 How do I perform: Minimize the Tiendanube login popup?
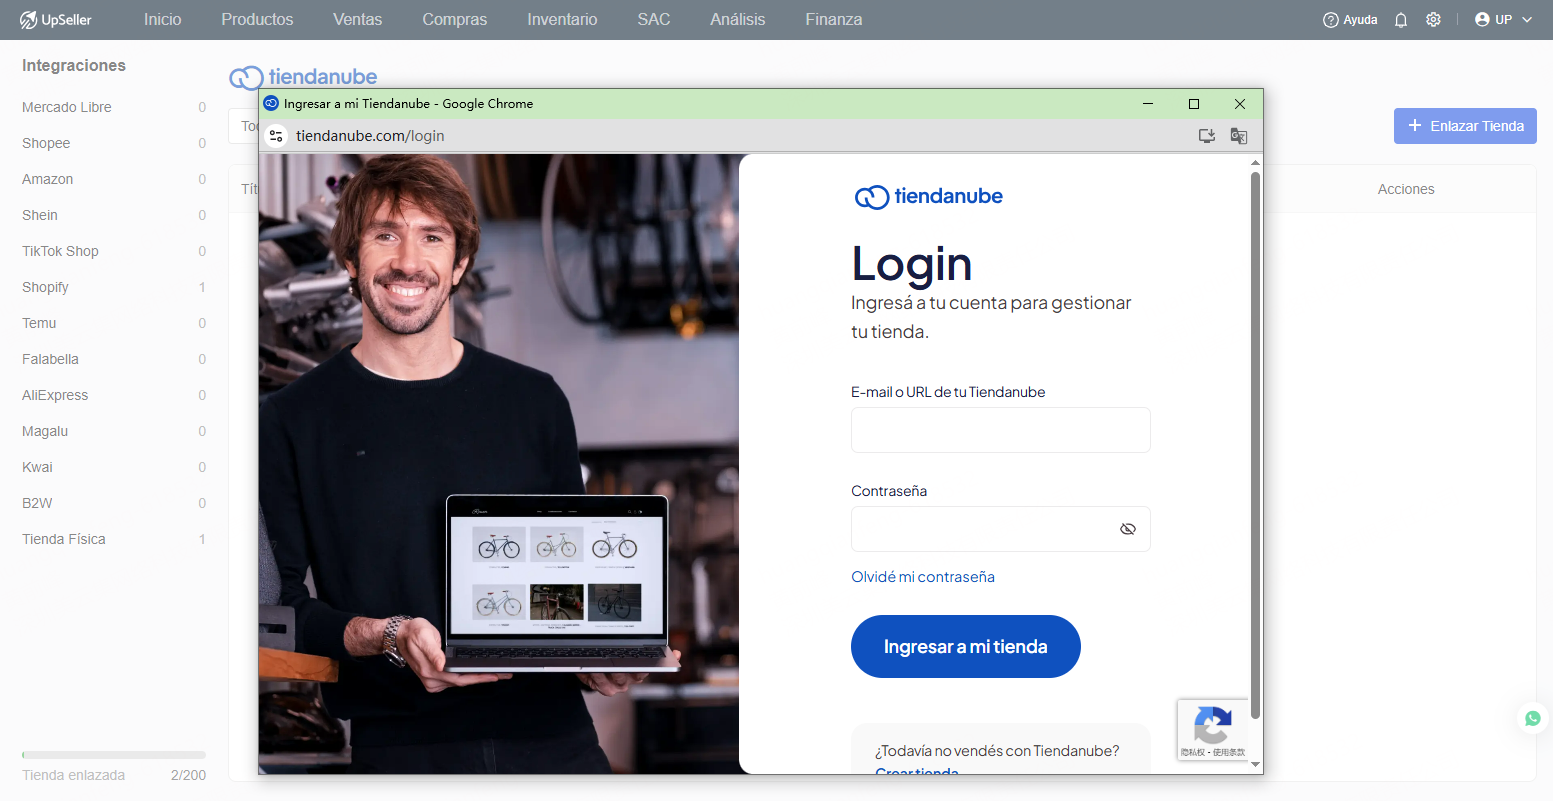point(1148,104)
